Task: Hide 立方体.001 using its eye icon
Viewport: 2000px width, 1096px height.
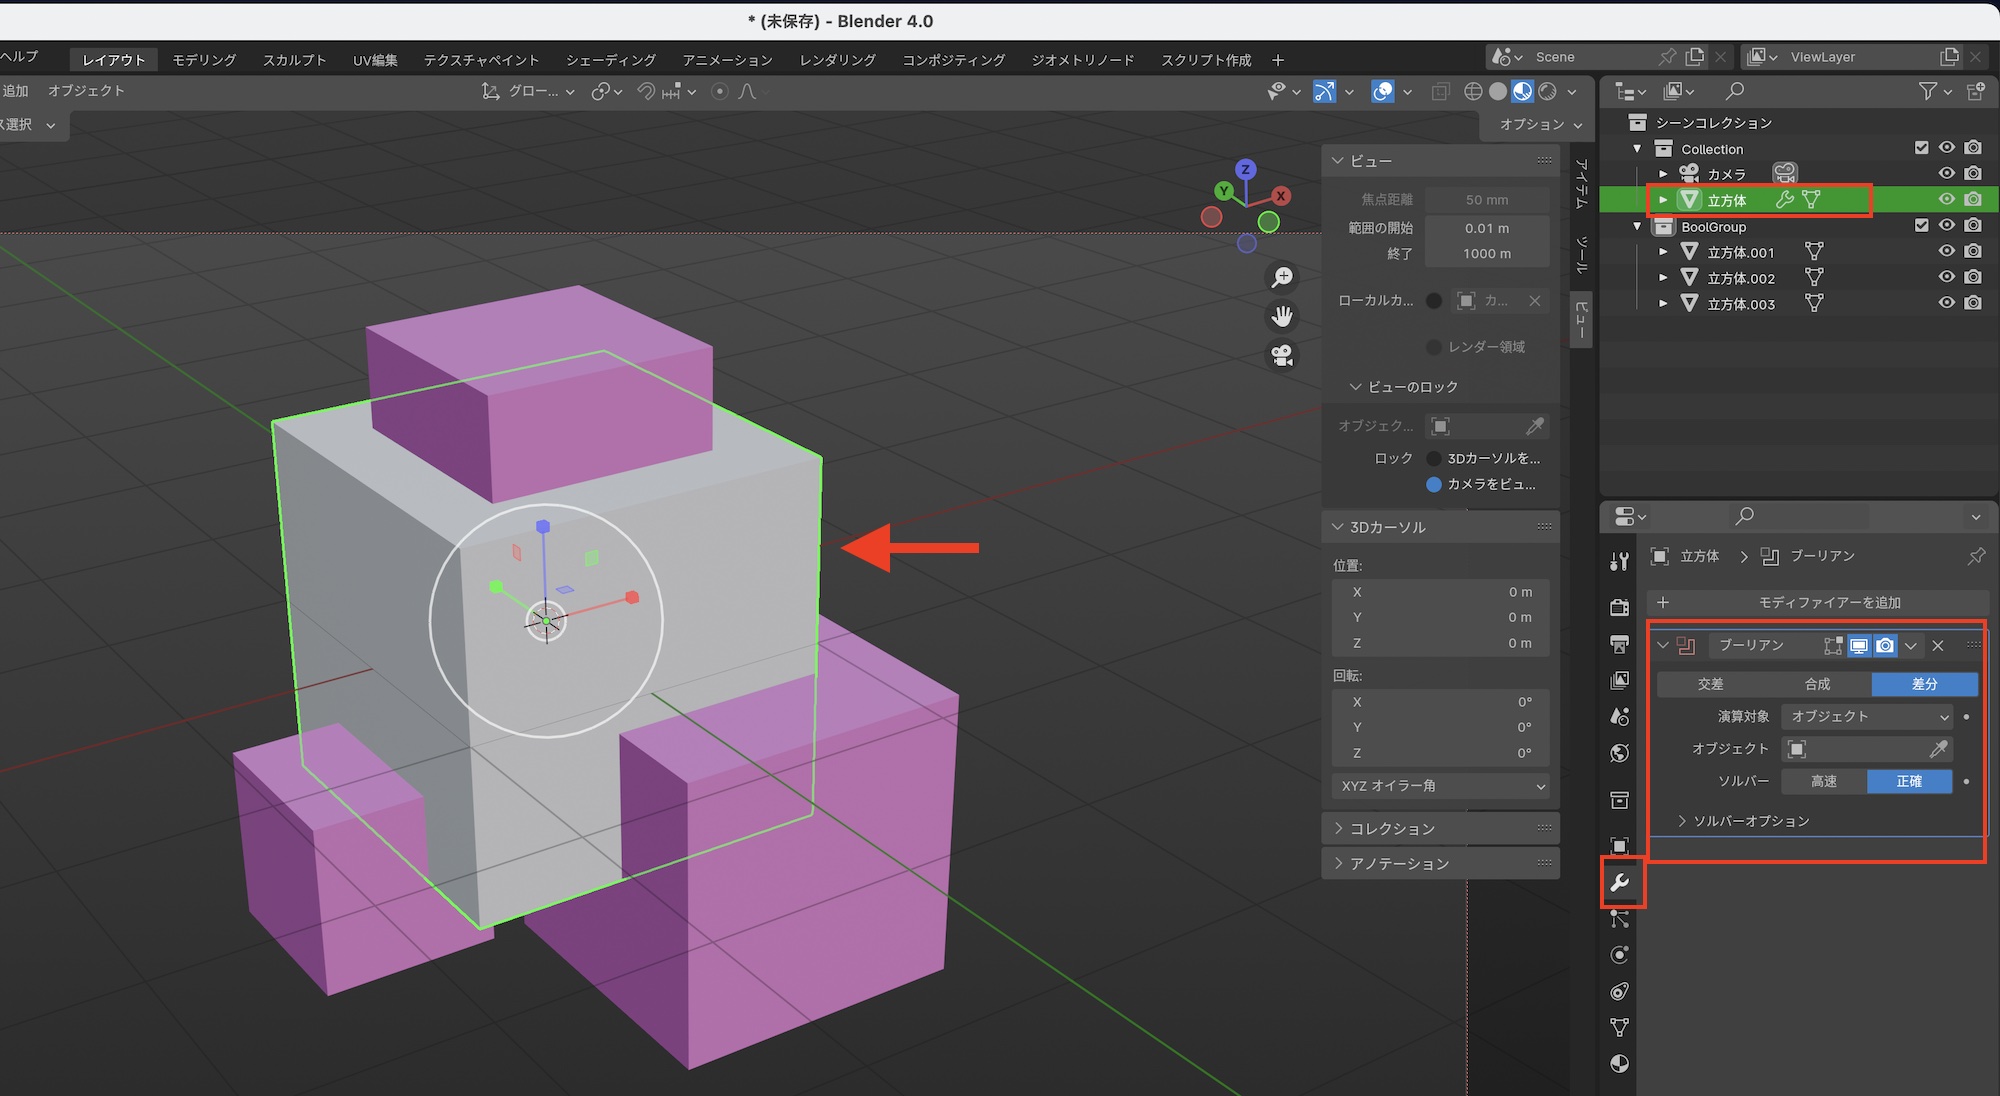Action: 1946,251
